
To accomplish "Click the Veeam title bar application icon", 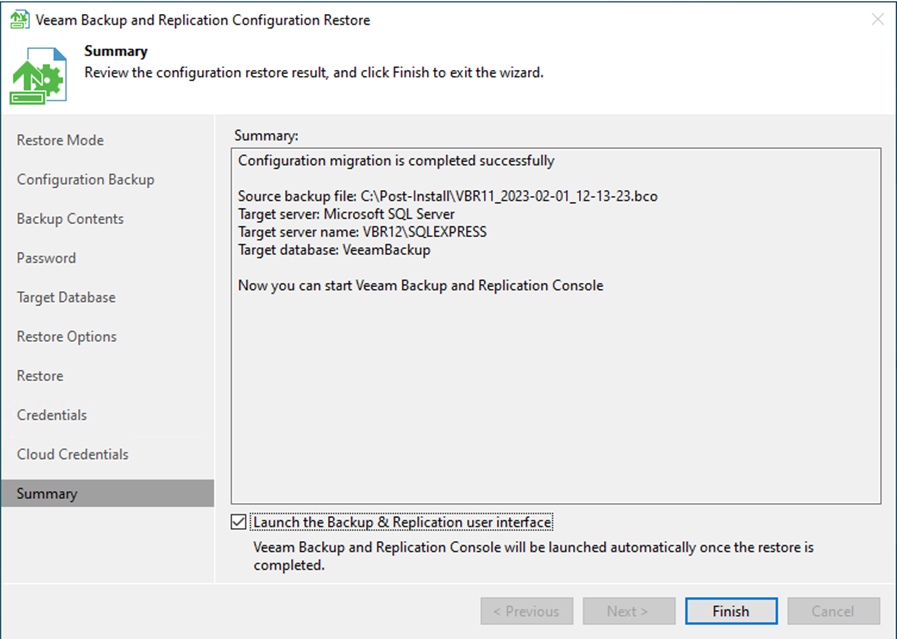I will point(19,19).
